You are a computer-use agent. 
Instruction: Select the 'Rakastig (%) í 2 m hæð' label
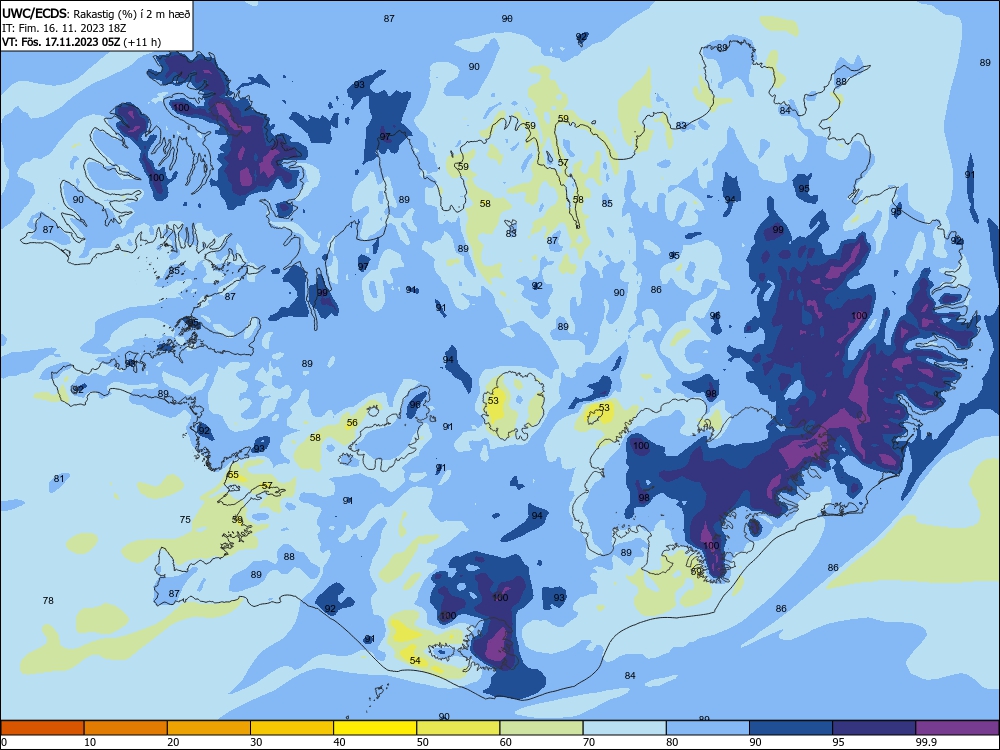pyautogui.click(x=132, y=14)
